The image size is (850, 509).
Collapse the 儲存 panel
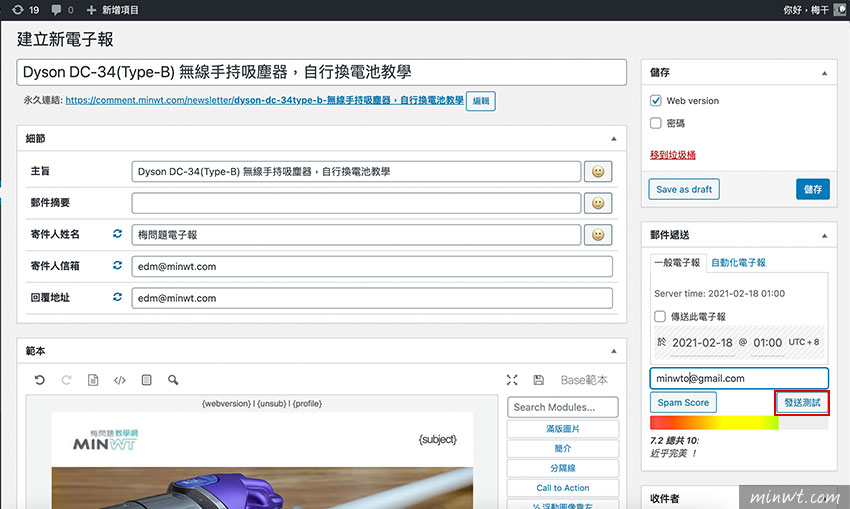point(825,73)
